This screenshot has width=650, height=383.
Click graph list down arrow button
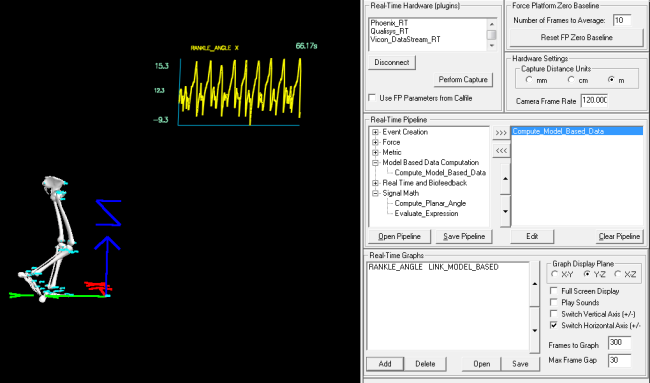click(535, 330)
